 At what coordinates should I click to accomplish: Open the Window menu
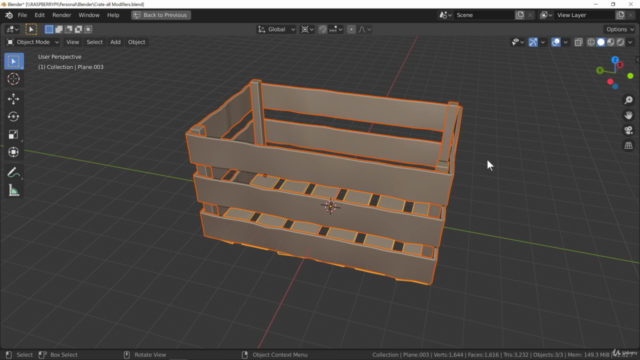(89, 15)
